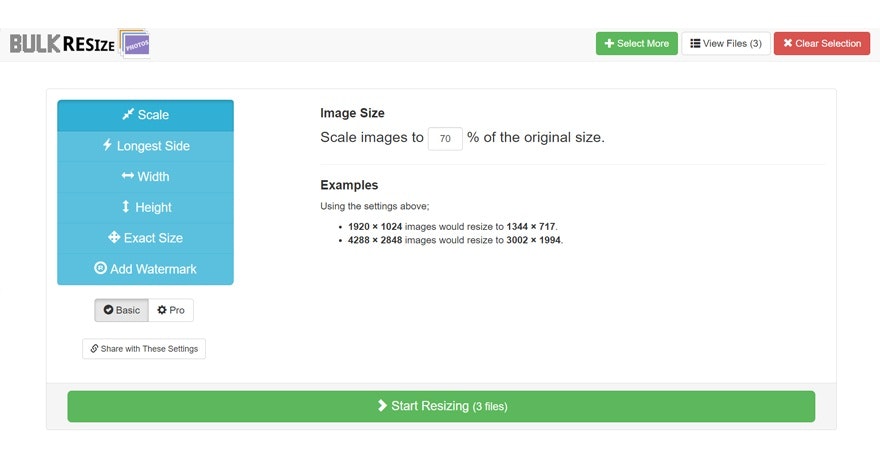Enable Basic settings mode

pyautogui.click(x=122, y=310)
